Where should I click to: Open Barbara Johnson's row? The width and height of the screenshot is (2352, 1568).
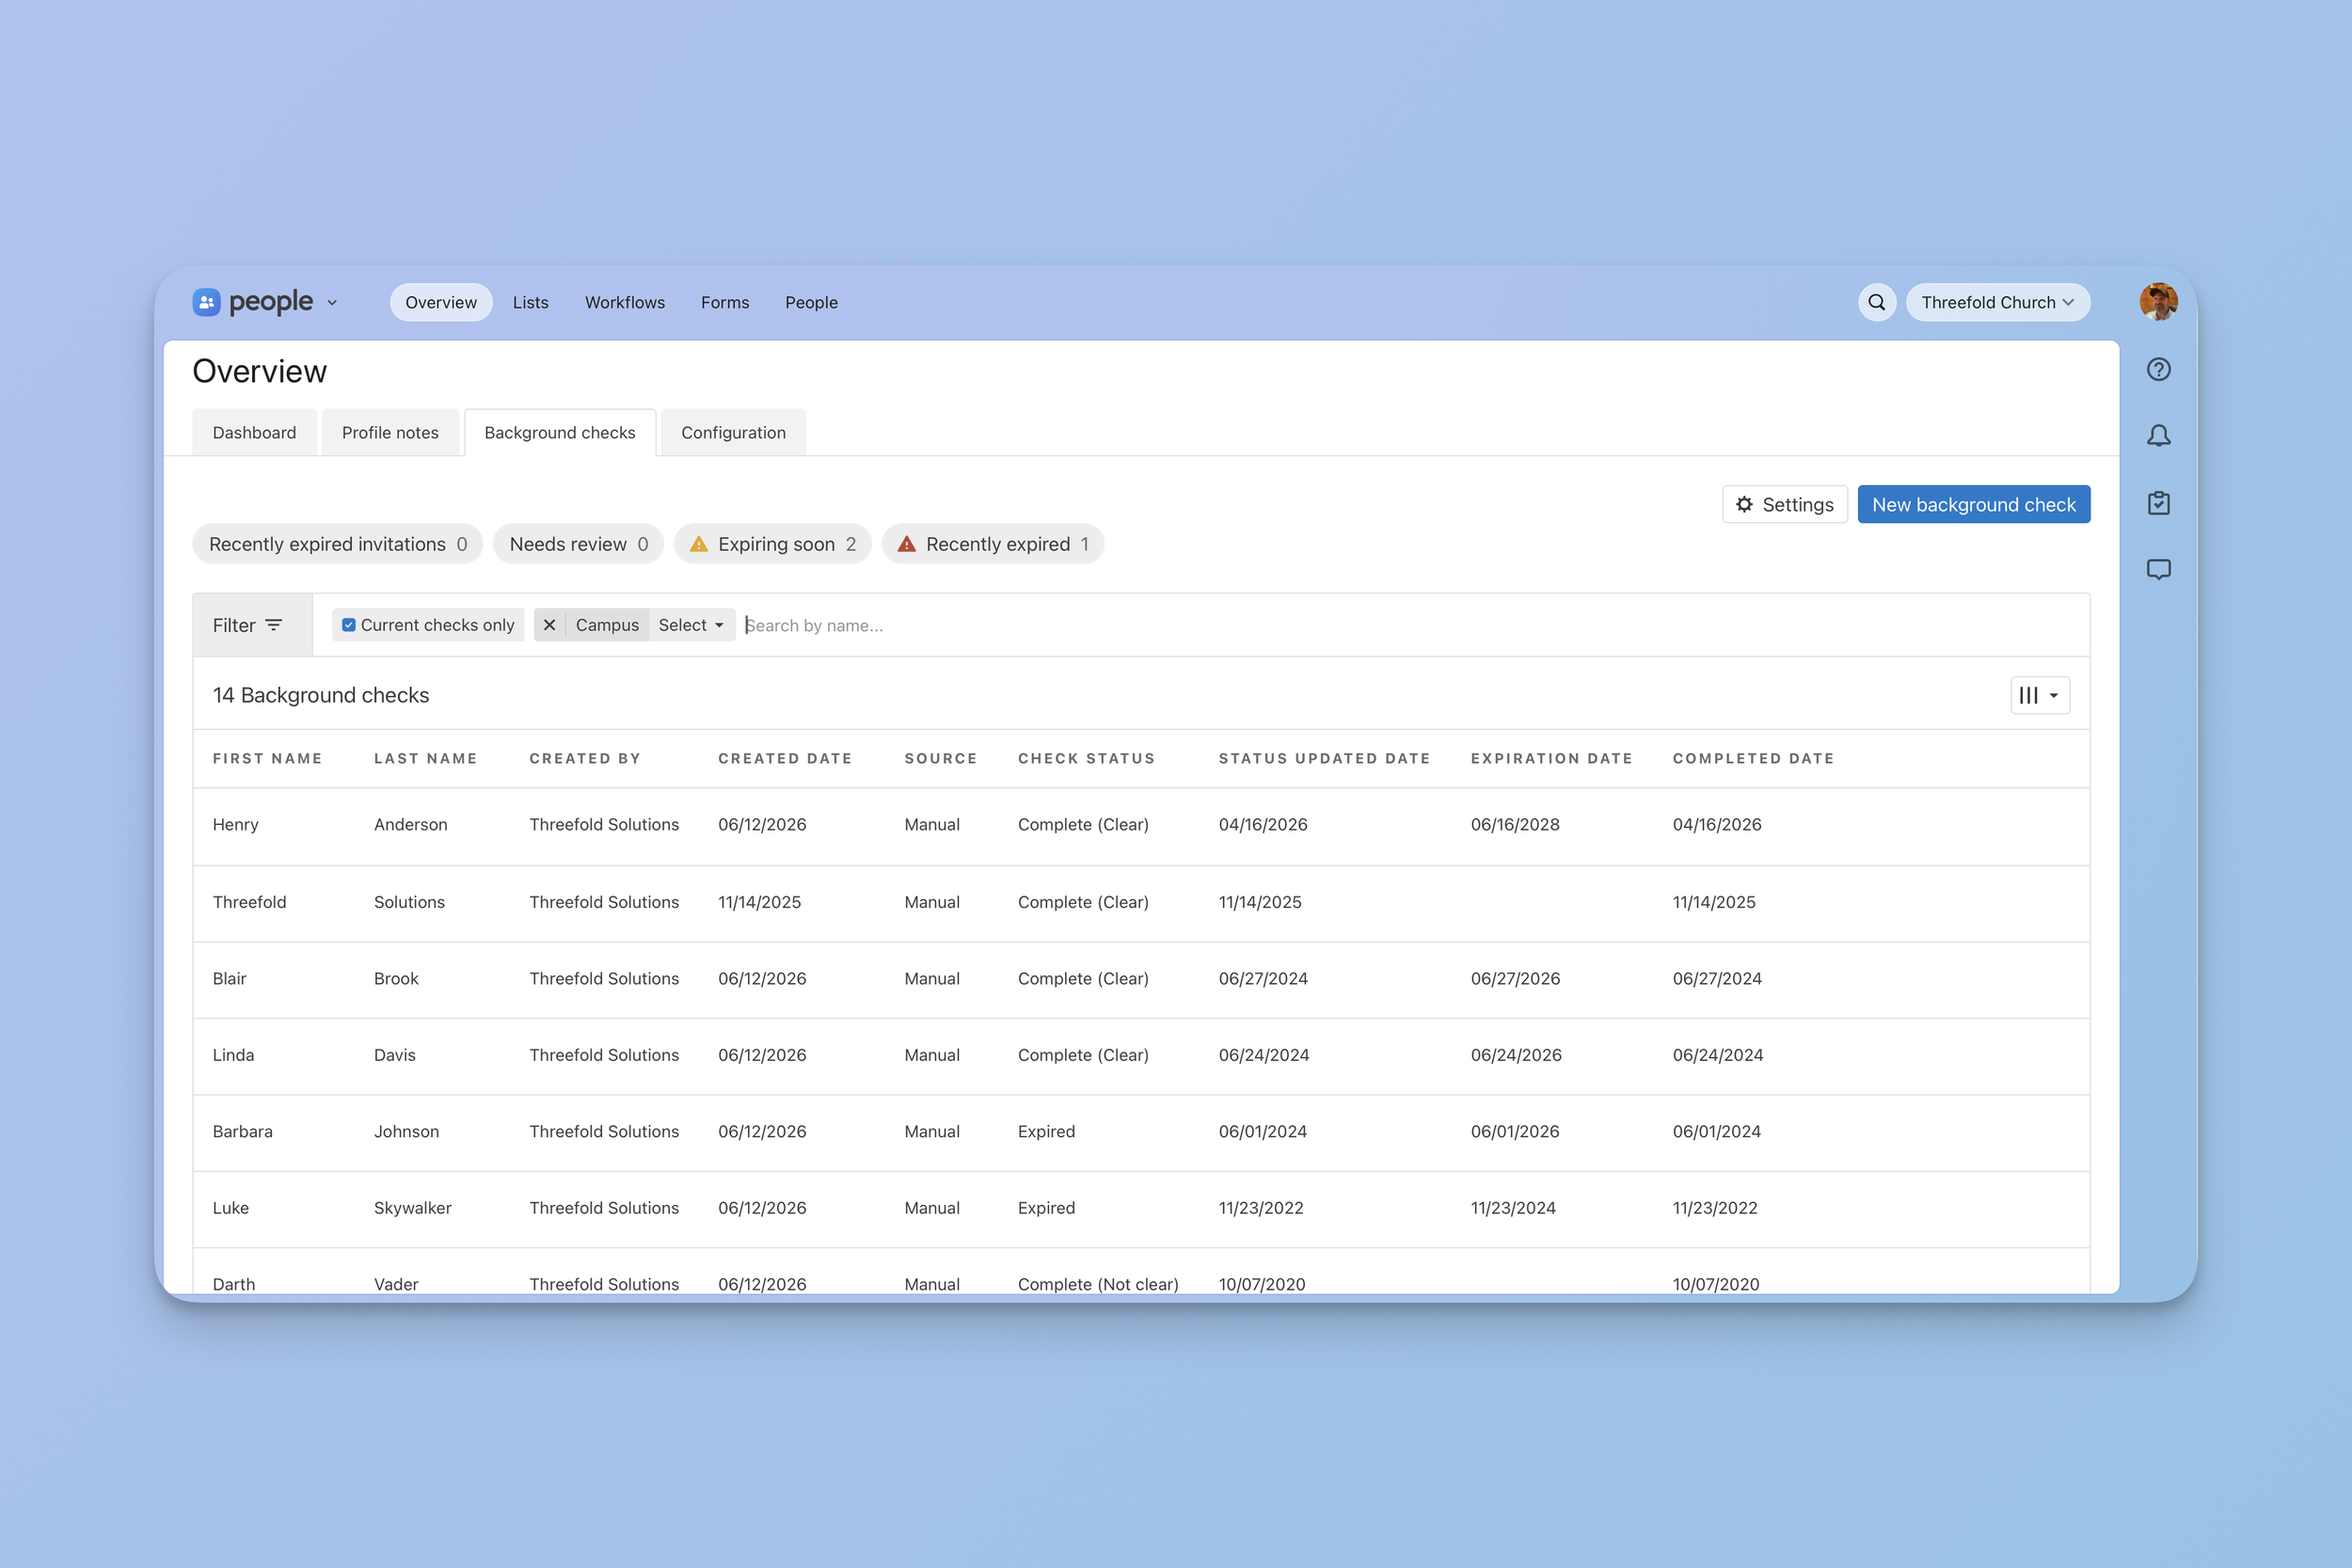pyautogui.click(x=1141, y=1132)
